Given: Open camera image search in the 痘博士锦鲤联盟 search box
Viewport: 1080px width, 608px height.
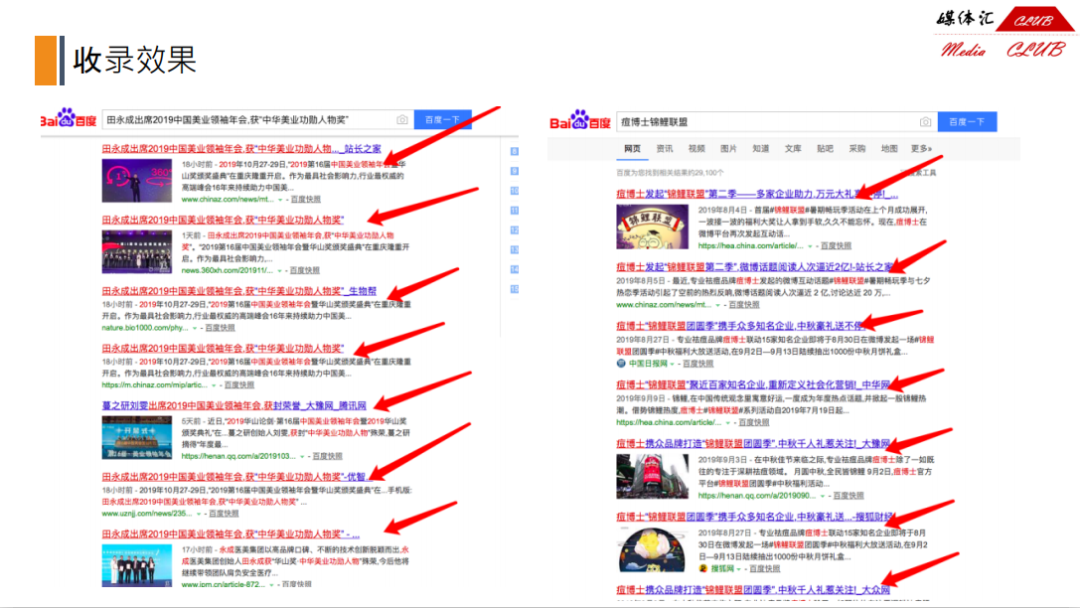Looking at the screenshot, I should pyautogui.click(x=925, y=122).
